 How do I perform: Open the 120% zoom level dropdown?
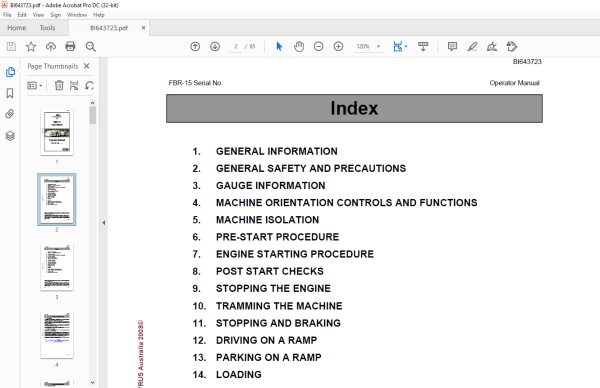click(368, 47)
